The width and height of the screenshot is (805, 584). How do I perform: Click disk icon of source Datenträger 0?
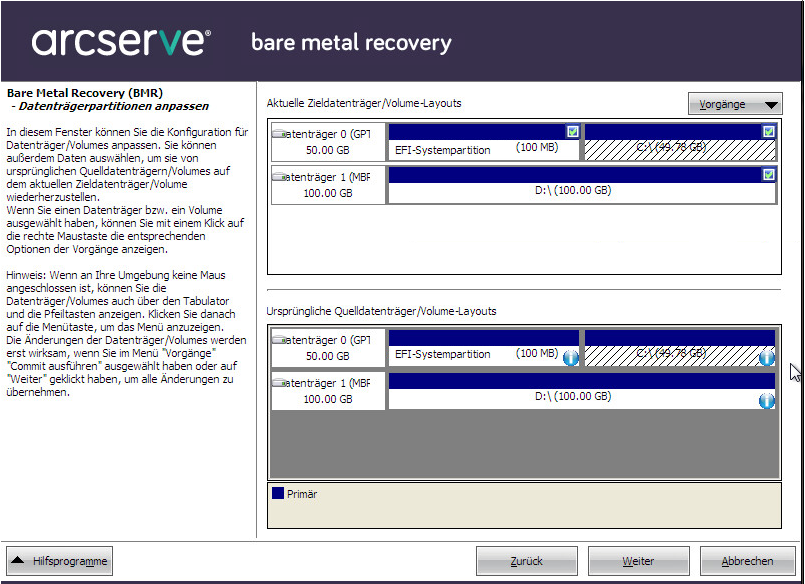[x=279, y=340]
